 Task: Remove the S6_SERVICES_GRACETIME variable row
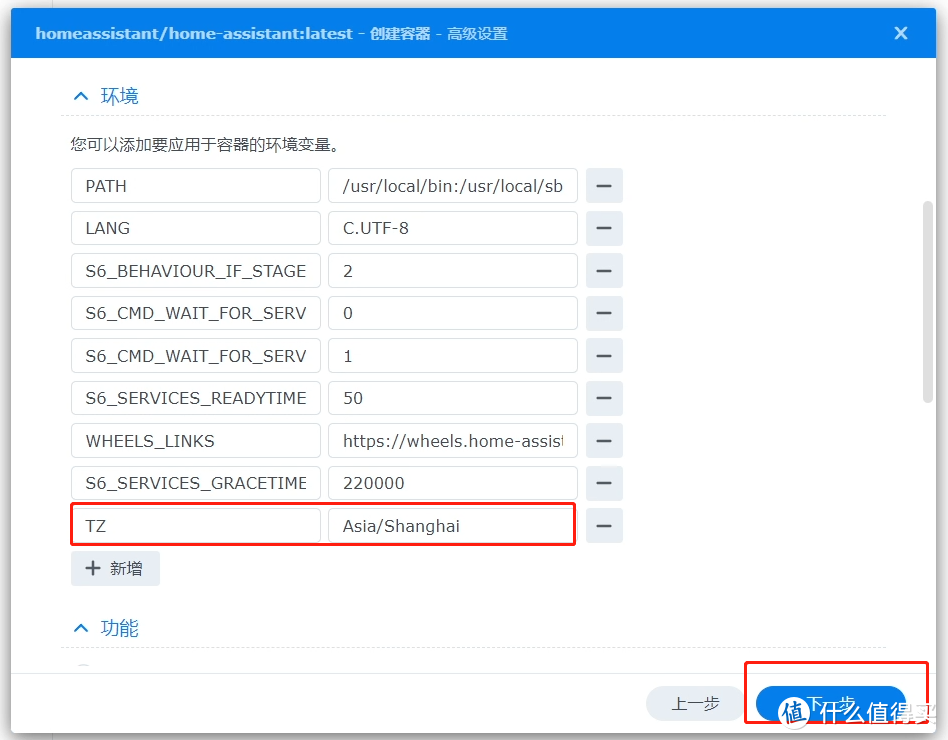604,483
